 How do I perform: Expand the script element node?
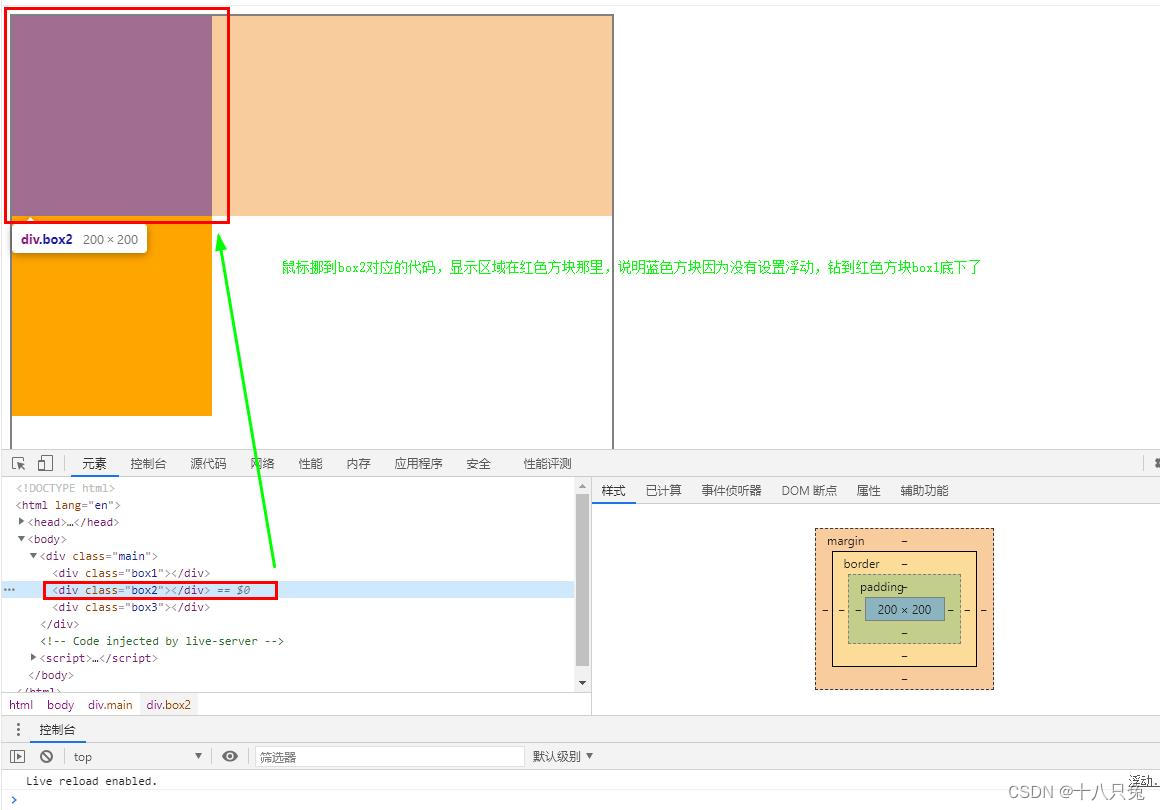34,658
